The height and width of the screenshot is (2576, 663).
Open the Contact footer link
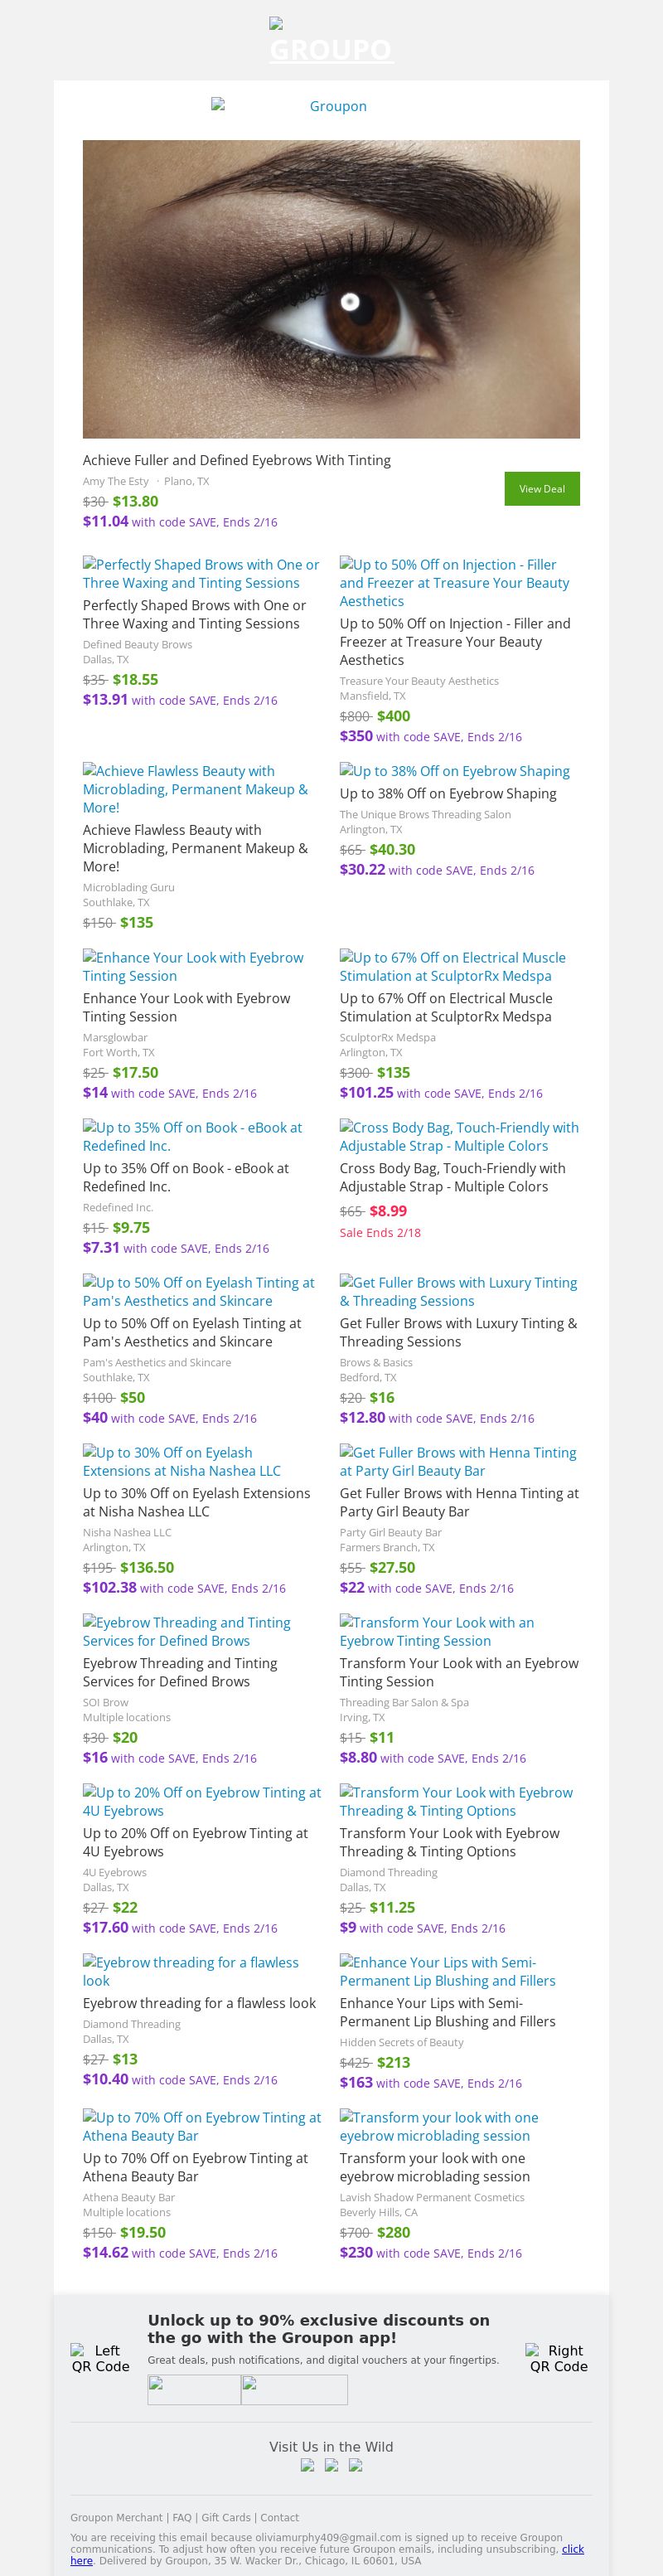(280, 2517)
